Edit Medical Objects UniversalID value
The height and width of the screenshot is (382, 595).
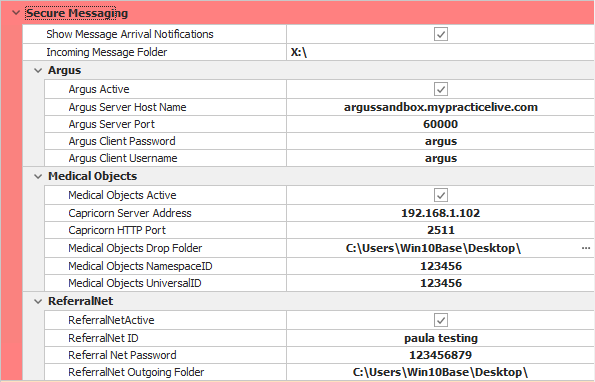tap(441, 283)
